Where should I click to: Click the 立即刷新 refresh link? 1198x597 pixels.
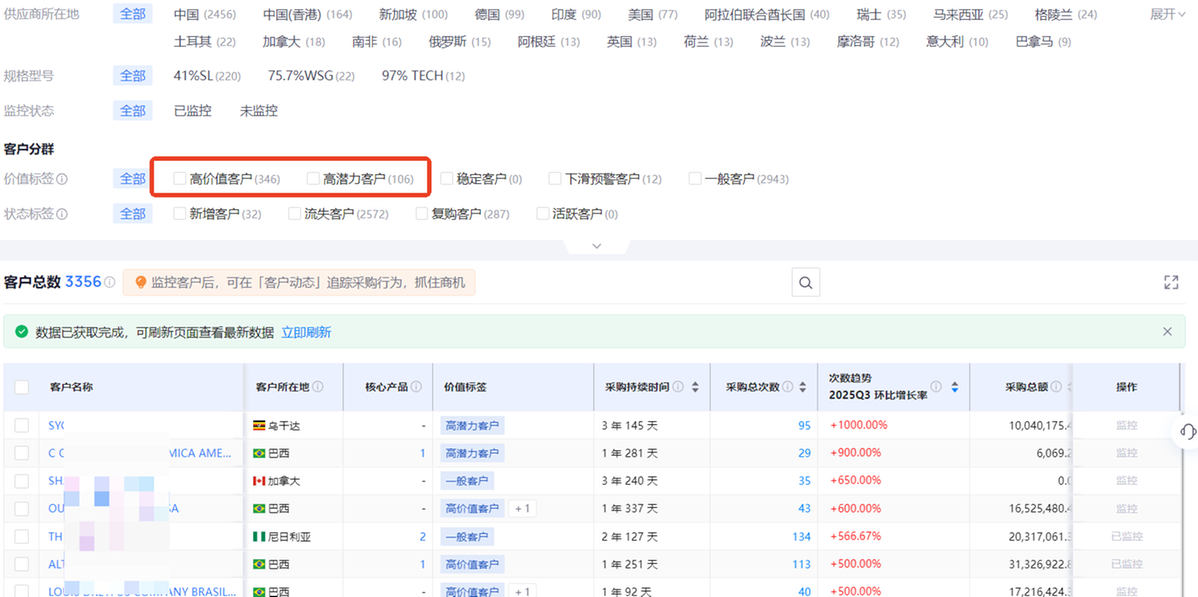[306, 332]
